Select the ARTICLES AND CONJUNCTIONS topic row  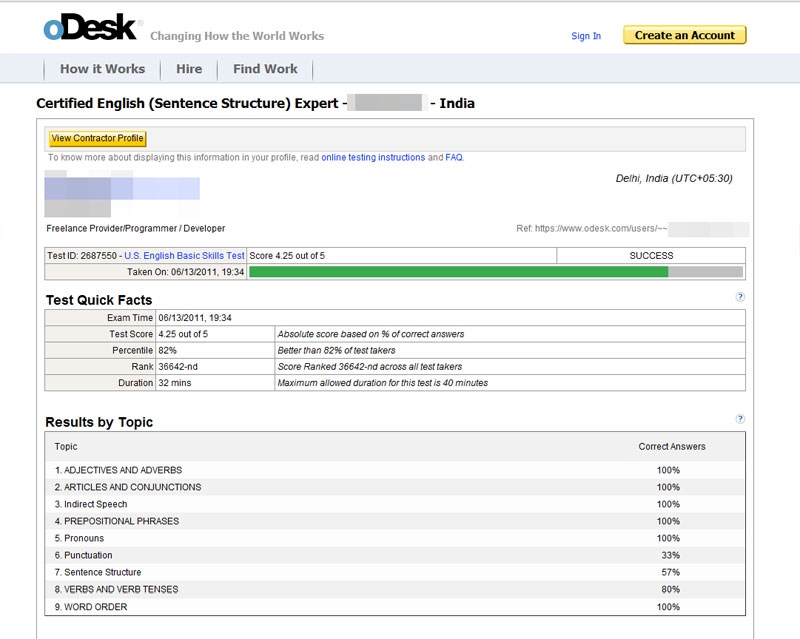pyautogui.click(x=395, y=487)
